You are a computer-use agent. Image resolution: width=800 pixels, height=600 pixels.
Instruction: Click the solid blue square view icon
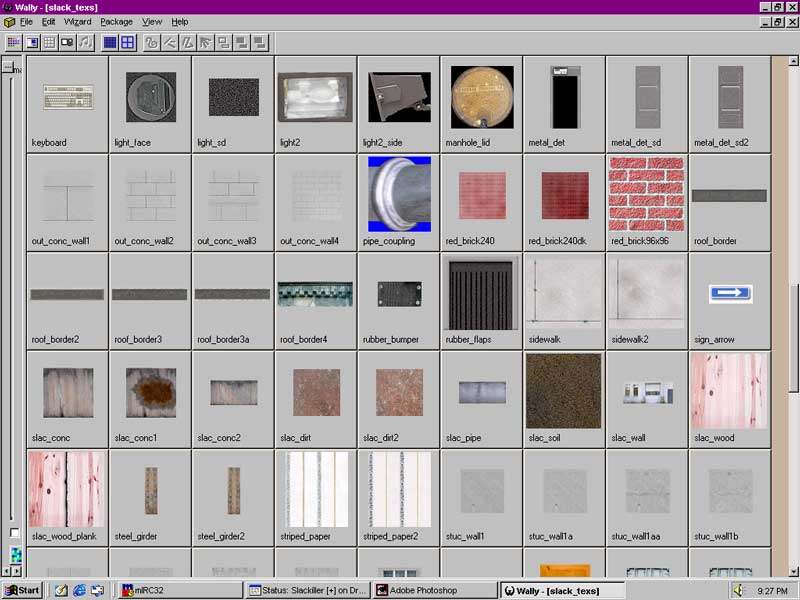point(110,42)
